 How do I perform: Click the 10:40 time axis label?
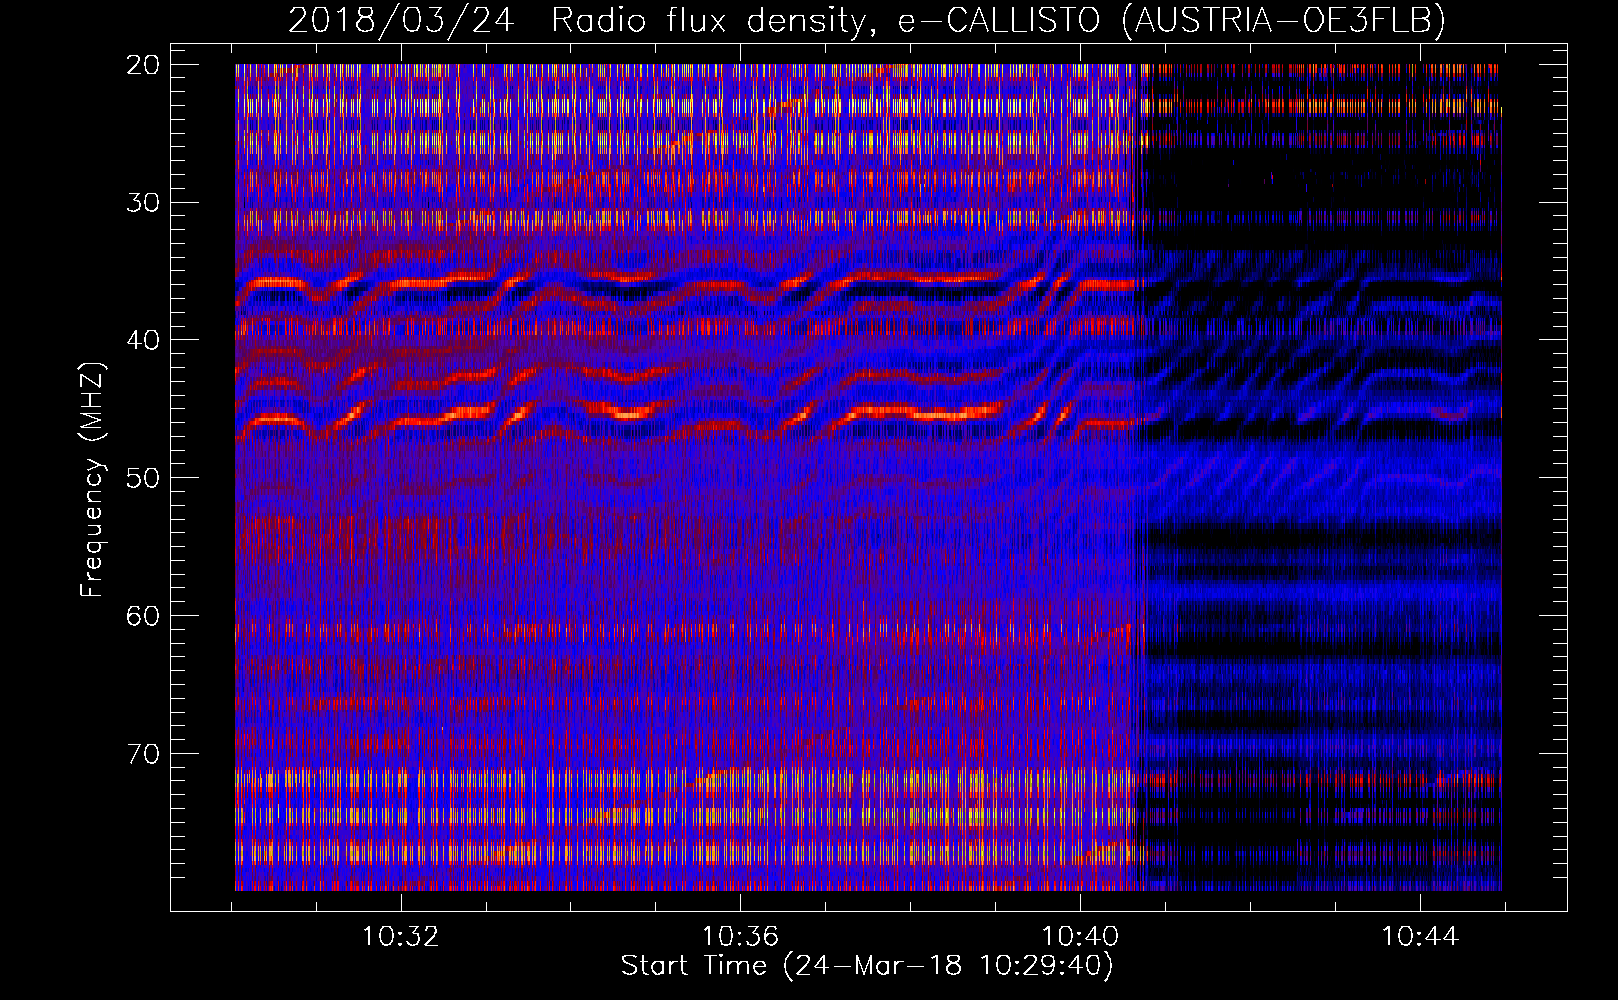tap(1080, 937)
